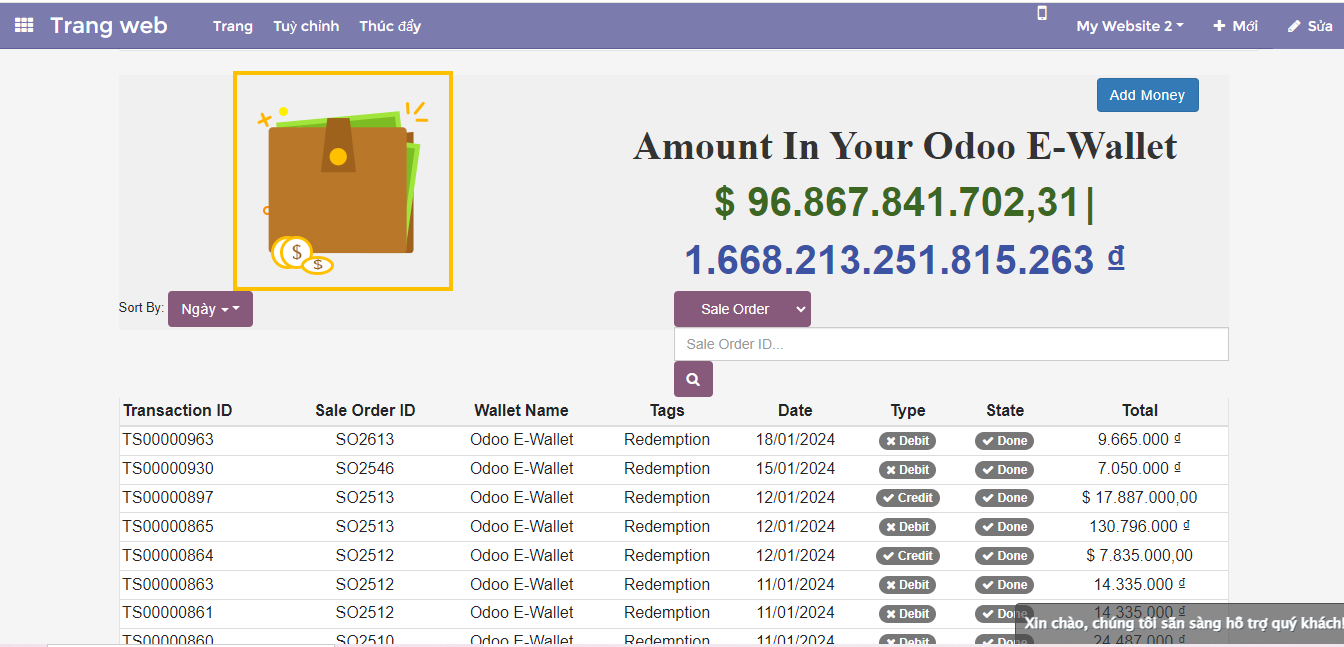Click the Sale Order ID column header

(x=365, y=410)
